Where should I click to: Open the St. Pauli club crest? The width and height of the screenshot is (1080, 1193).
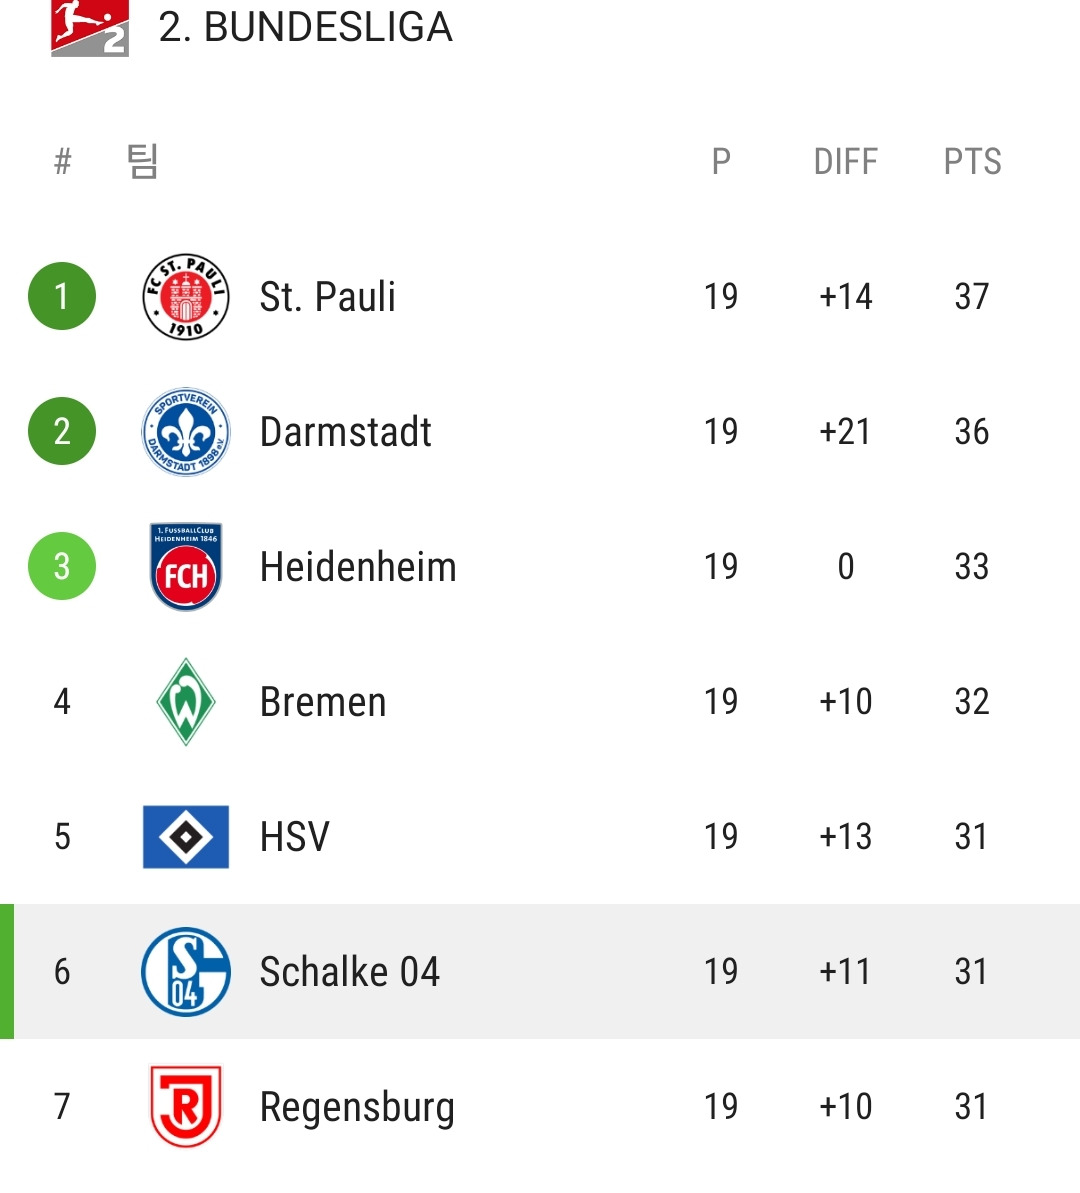click(186, 297)
